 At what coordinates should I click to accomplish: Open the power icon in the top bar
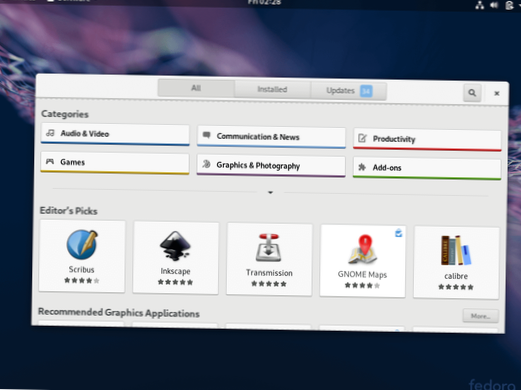tap(509, 5)
